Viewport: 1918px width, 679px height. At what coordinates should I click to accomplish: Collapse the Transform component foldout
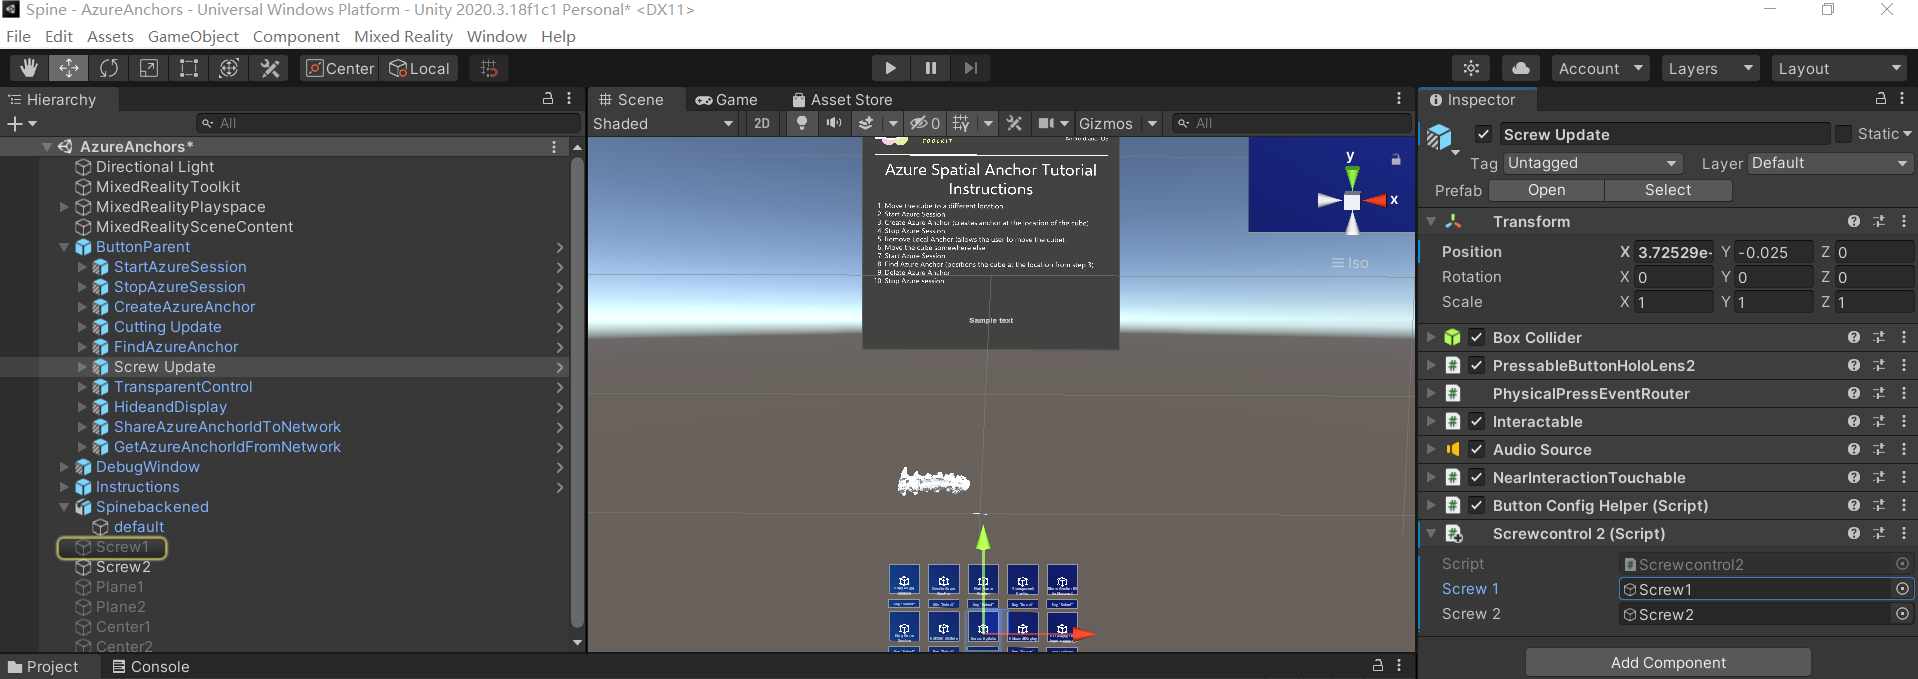coord(1431,221)
